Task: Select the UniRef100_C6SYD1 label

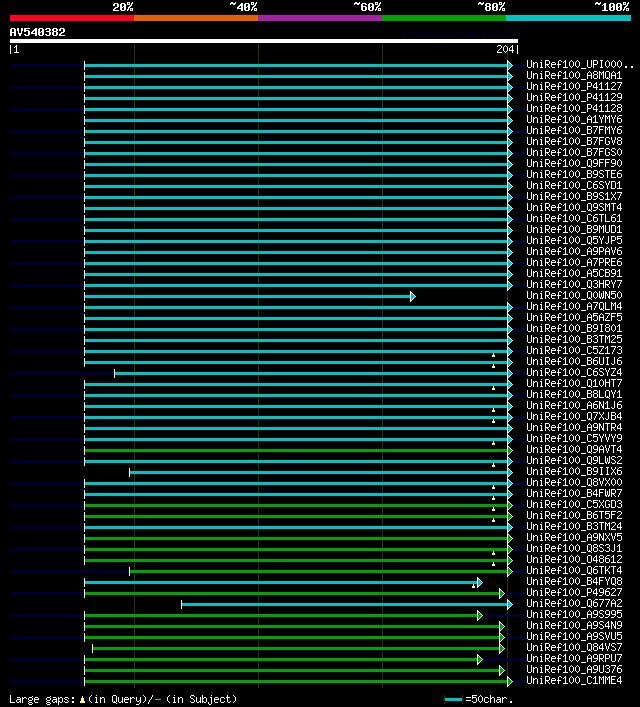Action: pos(574,185)
